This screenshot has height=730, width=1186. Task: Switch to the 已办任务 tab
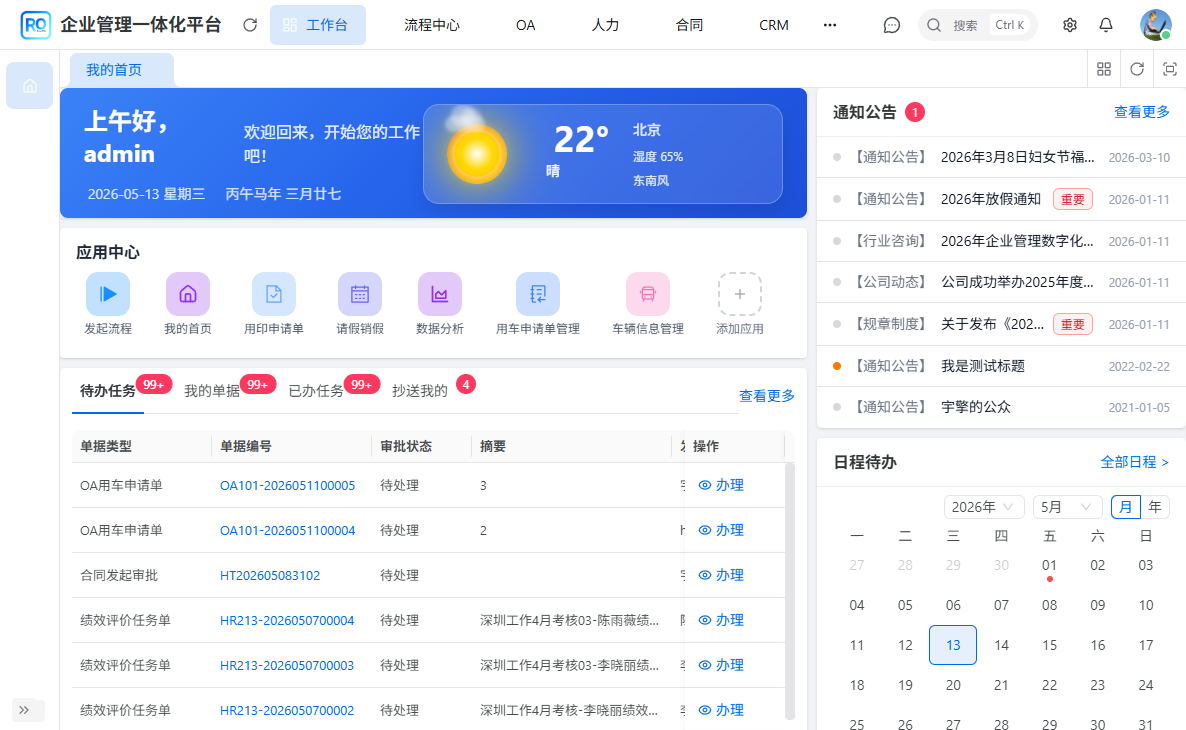click(x=316, y=391)
